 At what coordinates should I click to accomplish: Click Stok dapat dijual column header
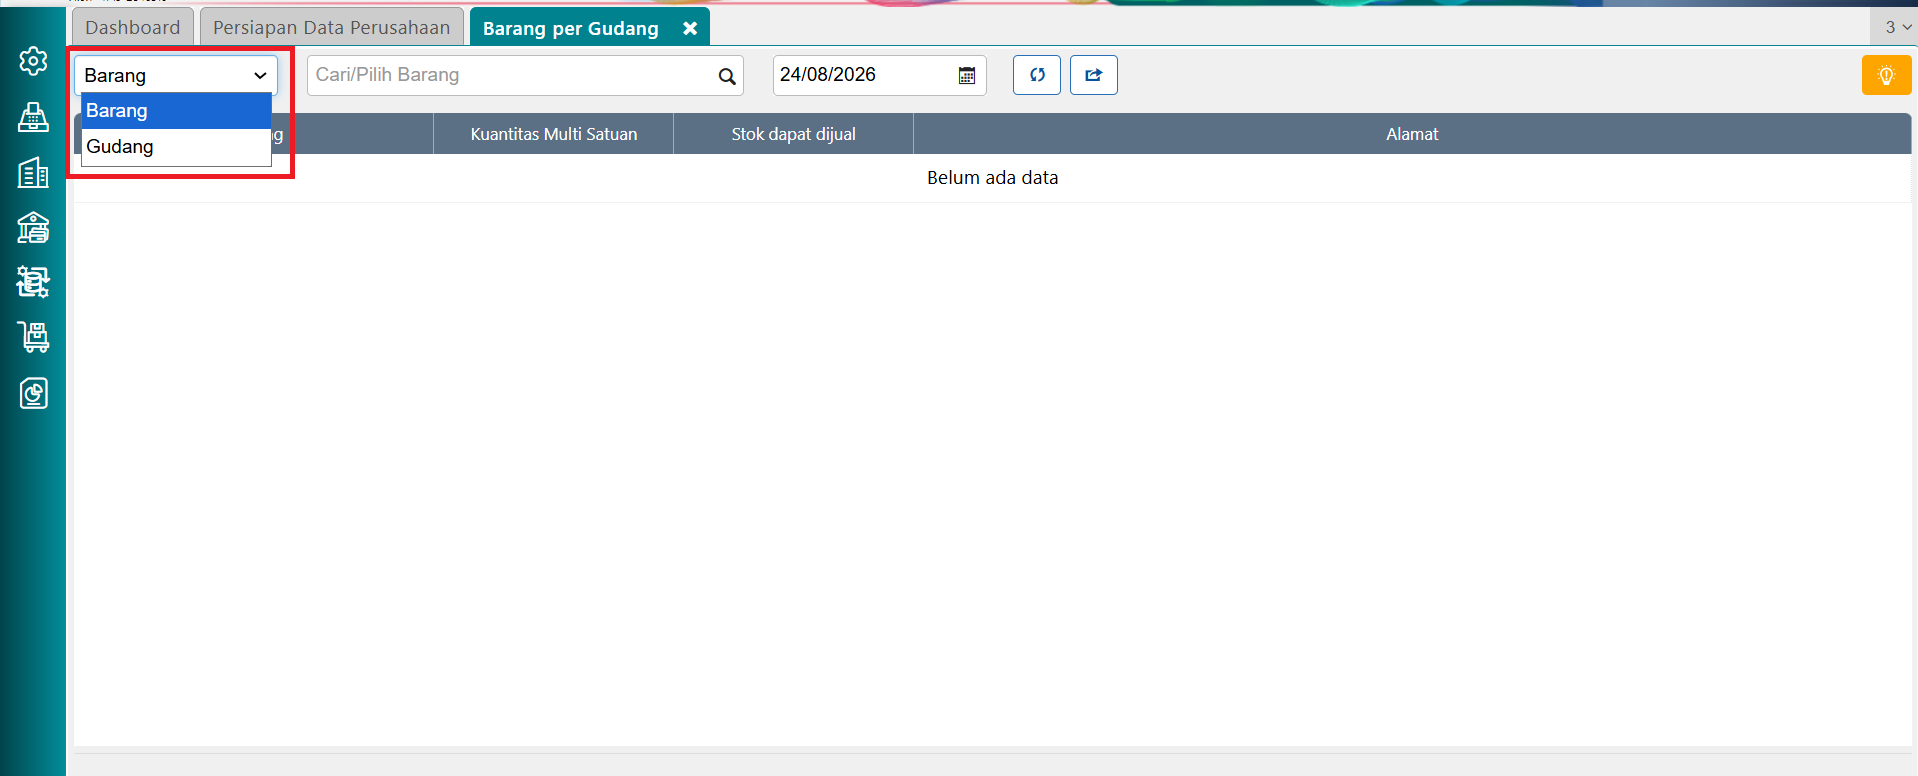pyautogui.click(x=794, y=134)
